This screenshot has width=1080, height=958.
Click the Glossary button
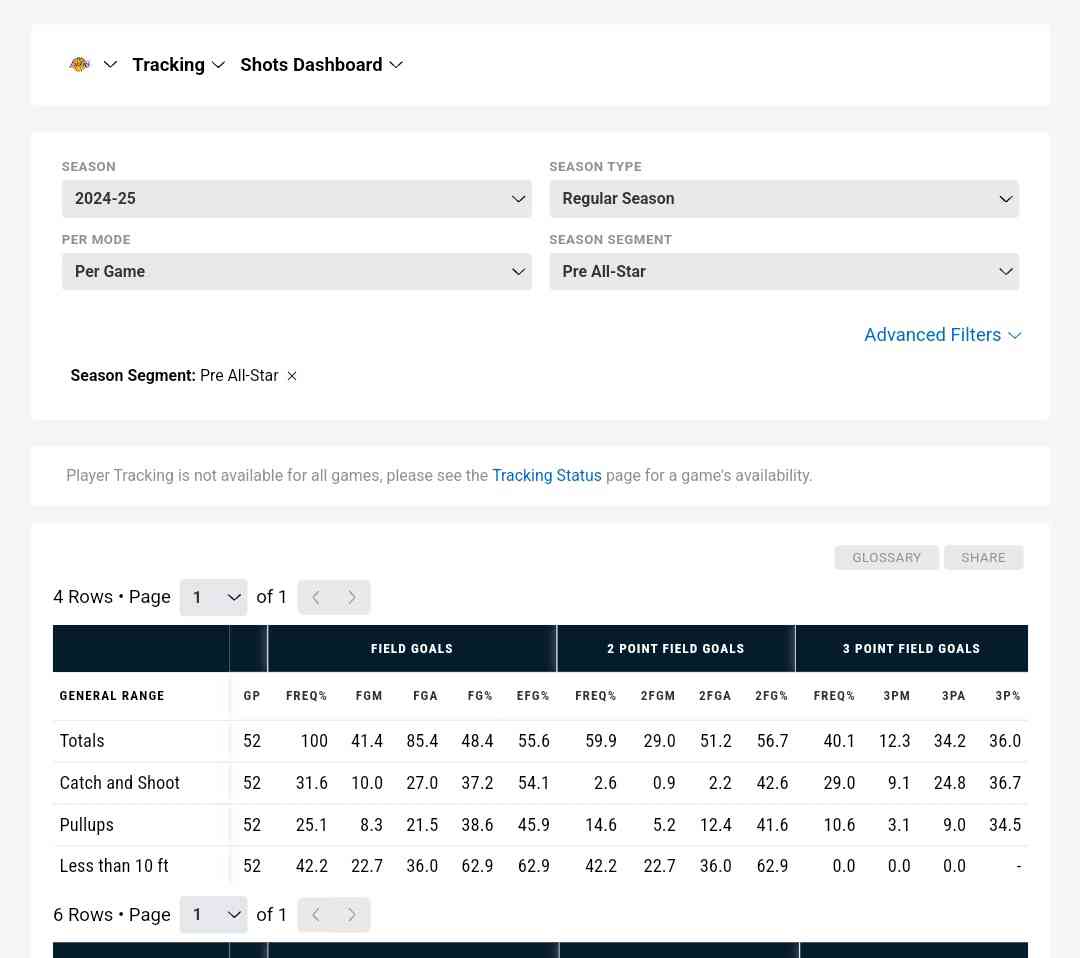(x=886, y=558)
